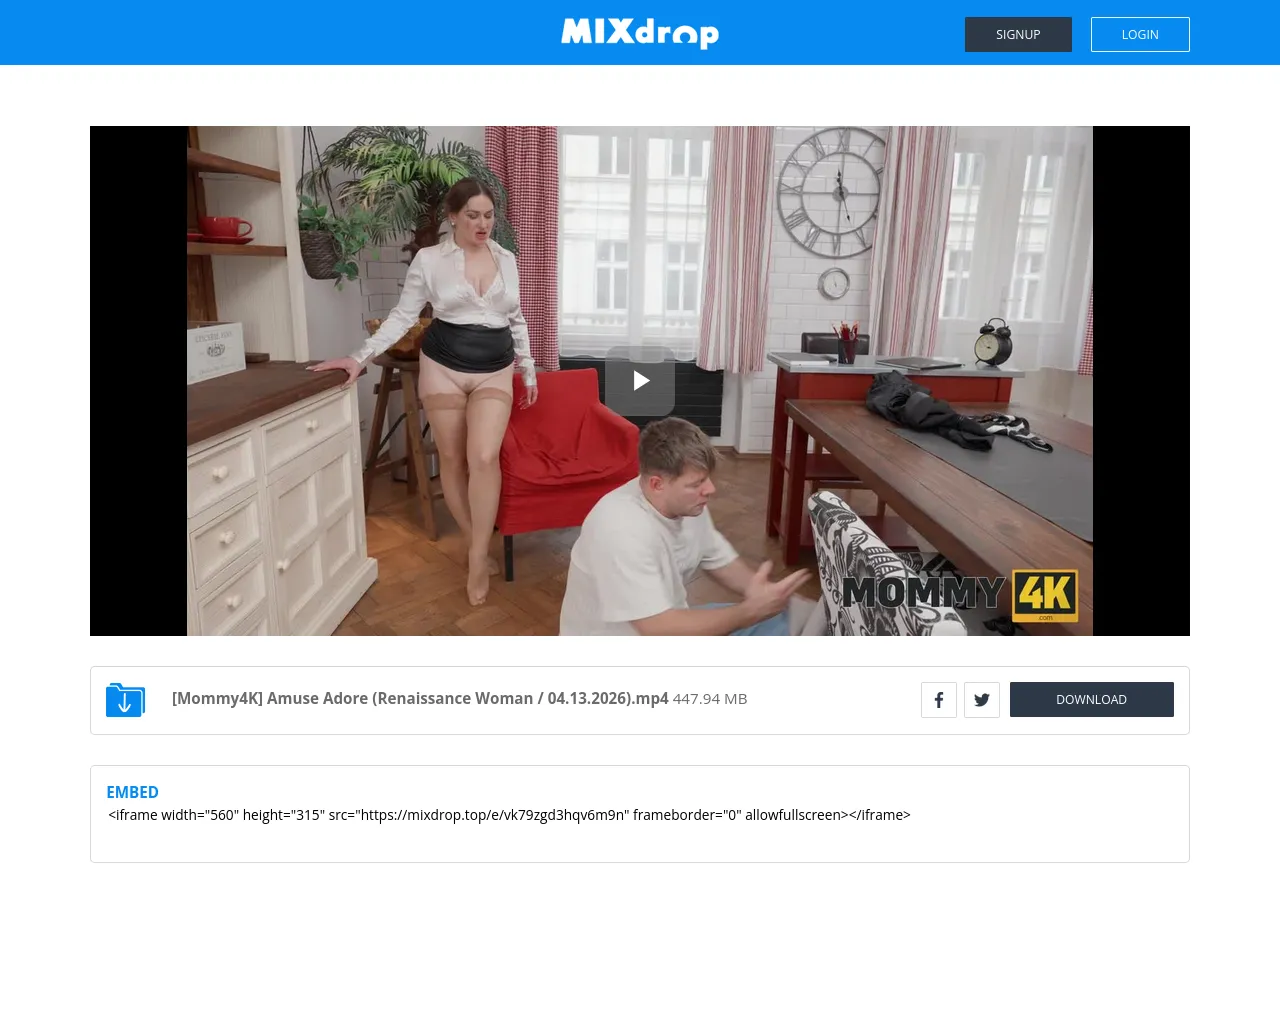Open the MIXdrop home logo
Viewport: 1280px width, 1024px height.
click(639, 33)
